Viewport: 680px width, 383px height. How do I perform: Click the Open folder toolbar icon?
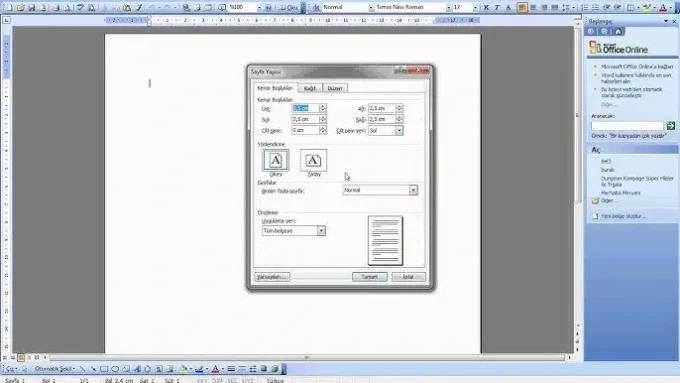pos(20,7)
